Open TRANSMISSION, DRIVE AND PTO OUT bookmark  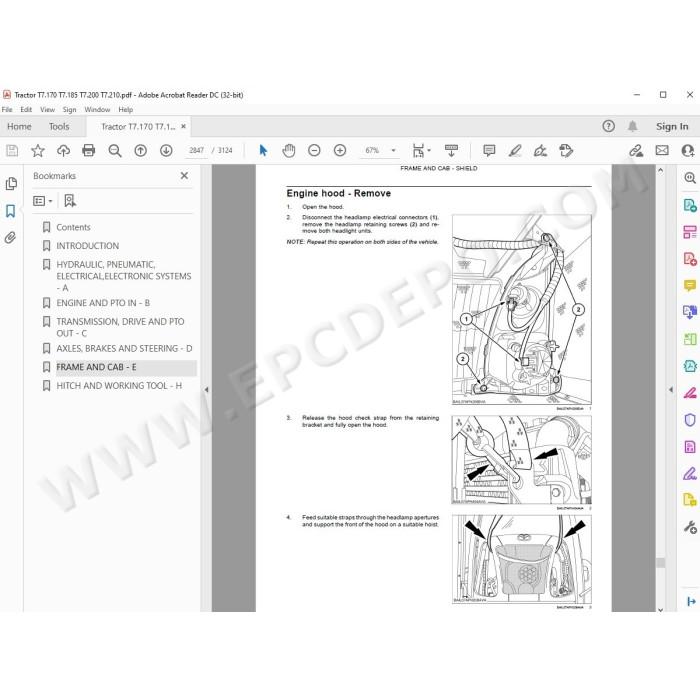pos(120,327)
